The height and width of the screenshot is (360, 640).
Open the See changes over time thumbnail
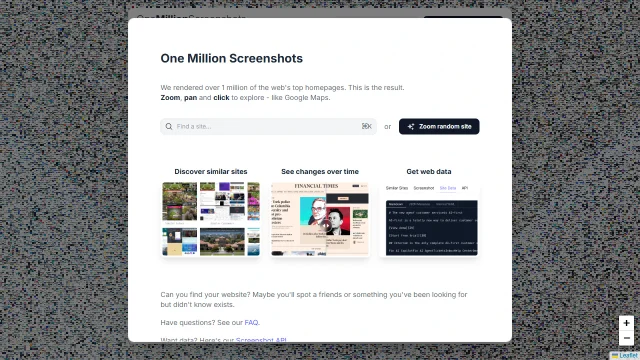pyautogui.click(x=320, y=219)
